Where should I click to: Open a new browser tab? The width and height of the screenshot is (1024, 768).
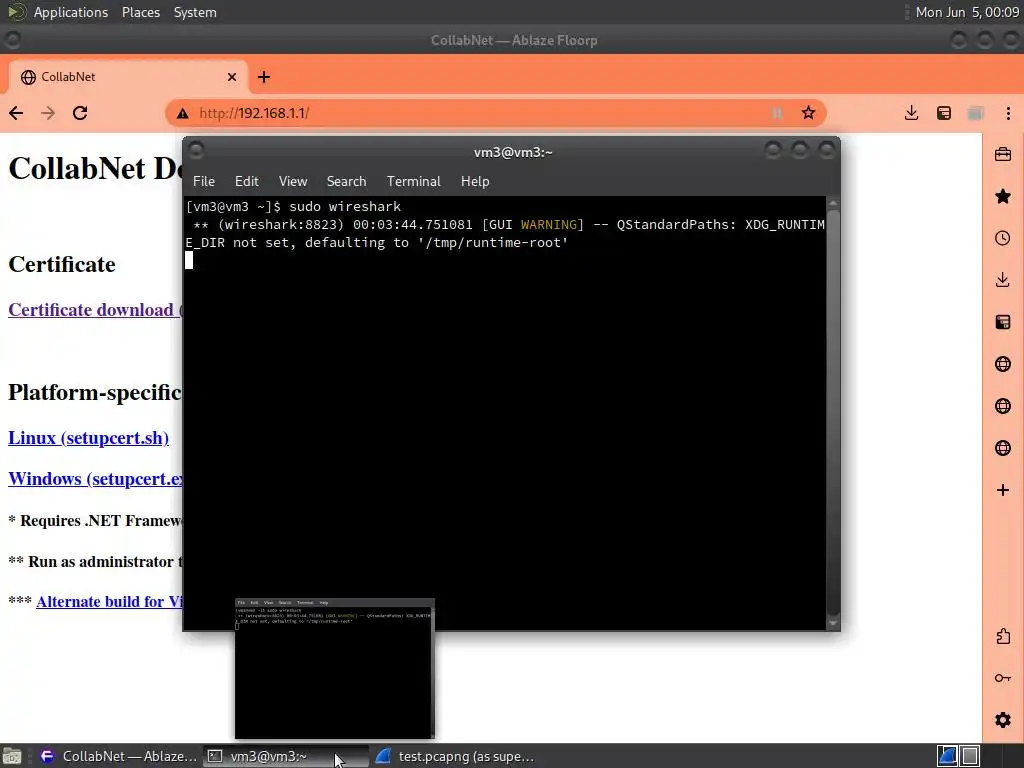[264, 77]
